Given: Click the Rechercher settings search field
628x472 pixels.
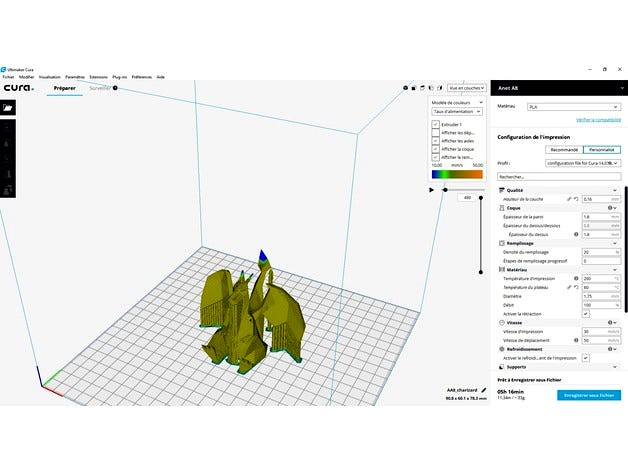Looking at the screenshot, I should pos(559,176).
